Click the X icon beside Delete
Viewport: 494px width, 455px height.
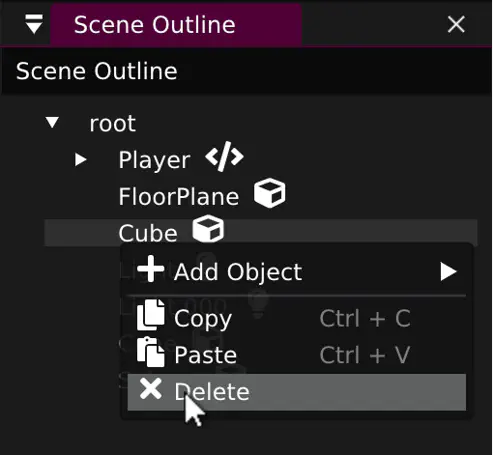pyautogui.click(x=151, y=389)
